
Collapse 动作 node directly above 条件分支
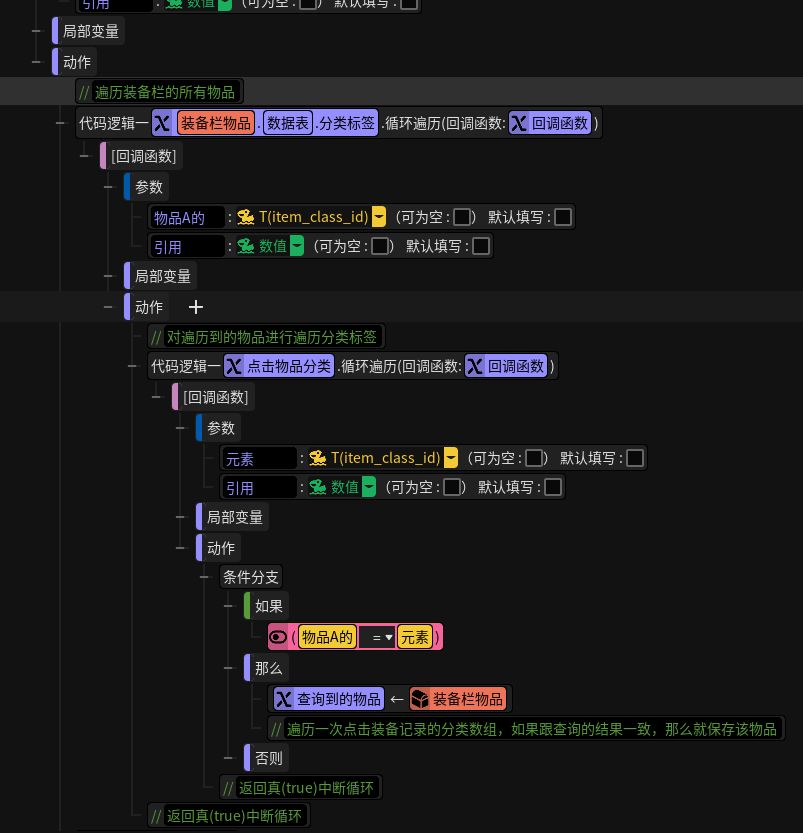coord(181,548)
